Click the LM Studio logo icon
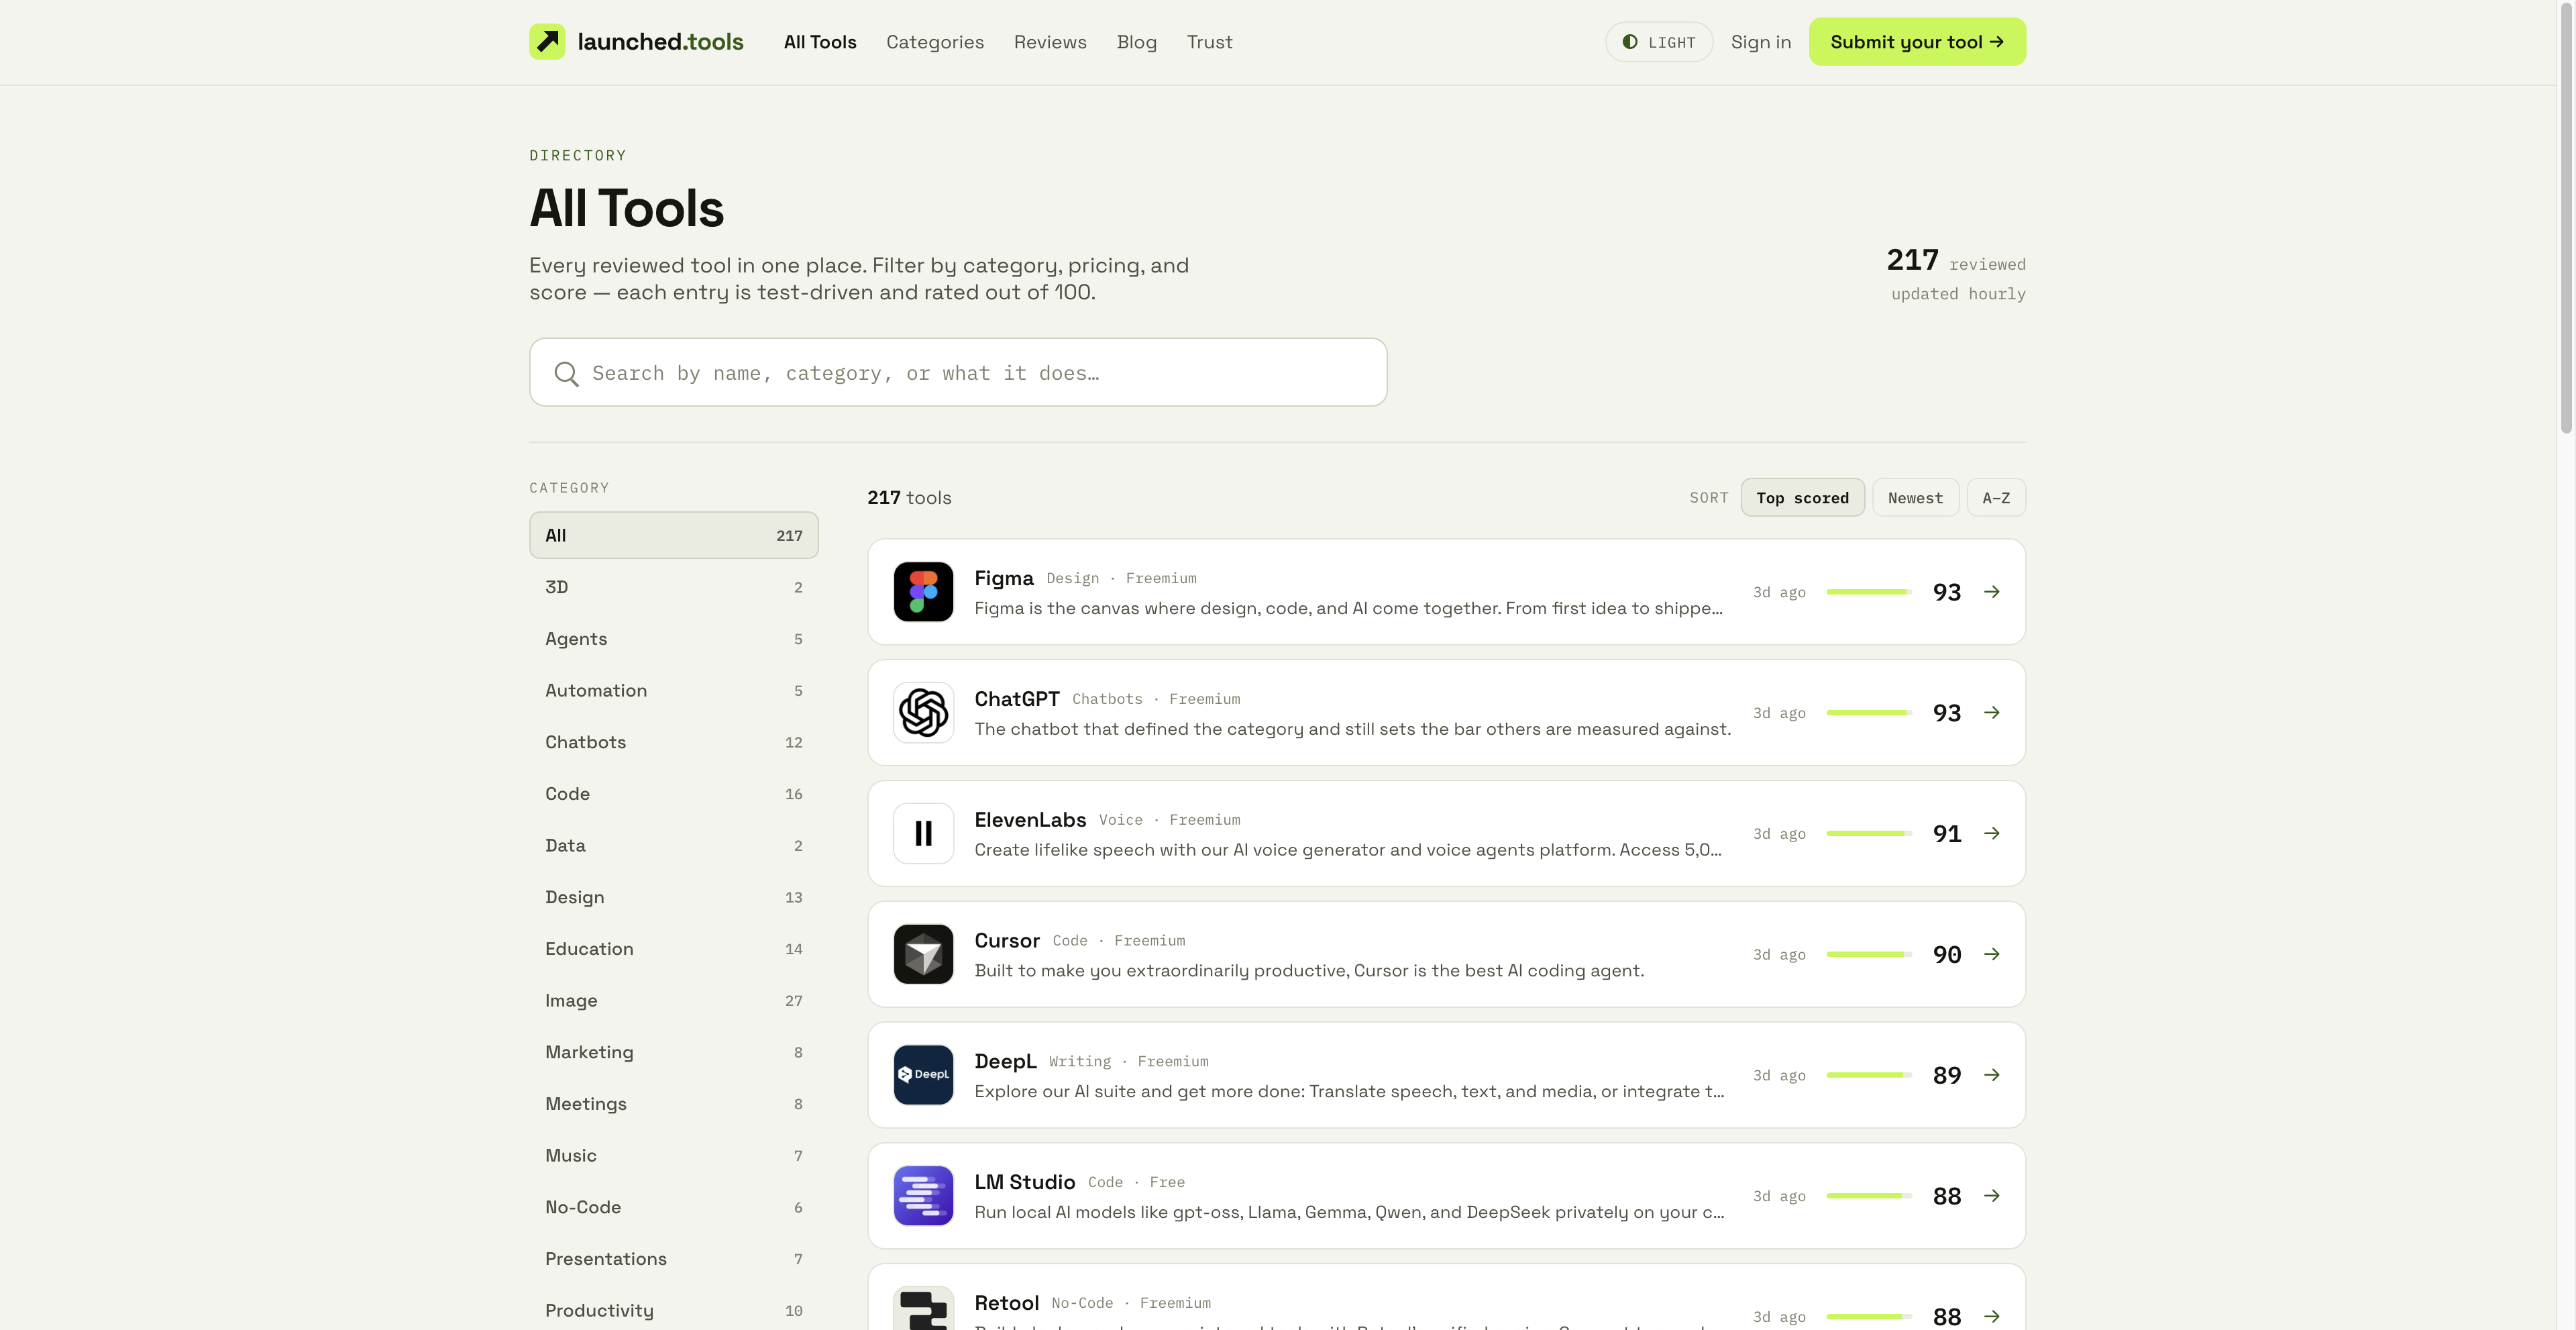 [x=923, y=1196]
